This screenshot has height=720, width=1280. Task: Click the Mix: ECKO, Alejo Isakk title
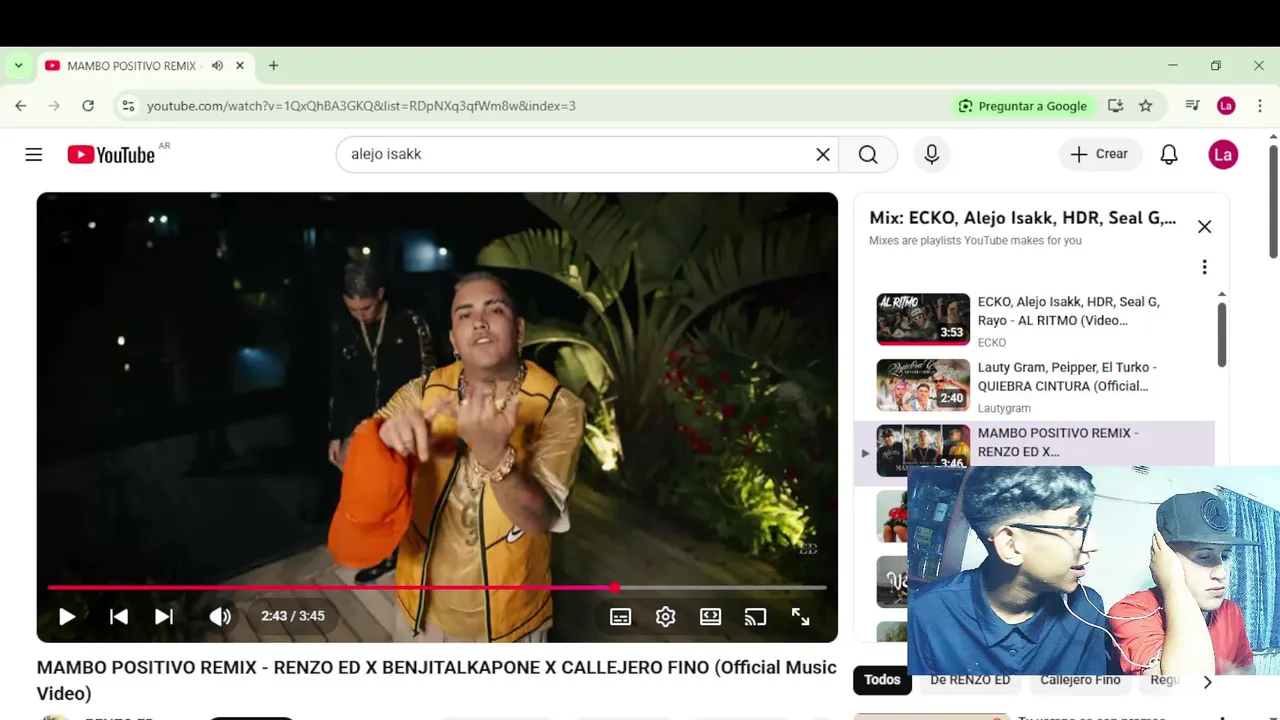tap(1023, 218)
